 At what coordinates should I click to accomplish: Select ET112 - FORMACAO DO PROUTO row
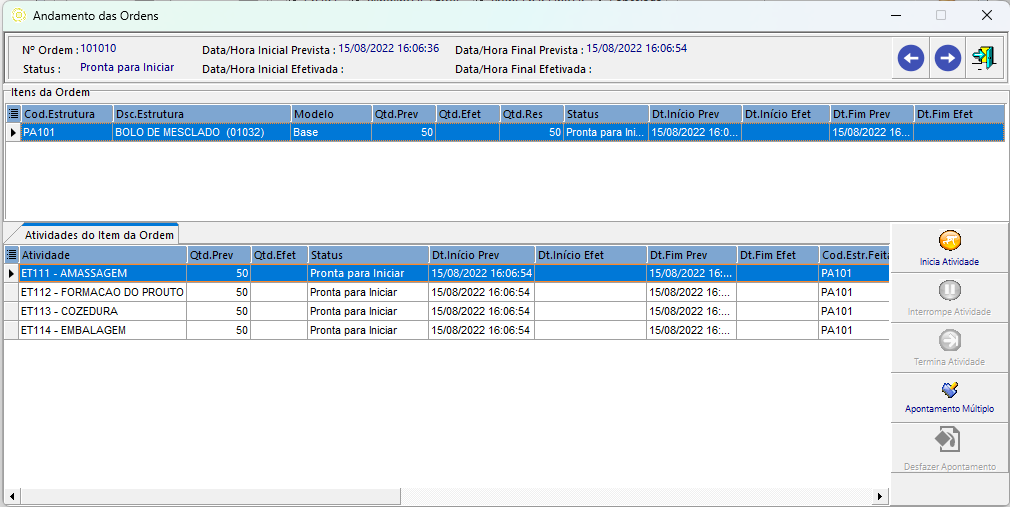point(102,292)
